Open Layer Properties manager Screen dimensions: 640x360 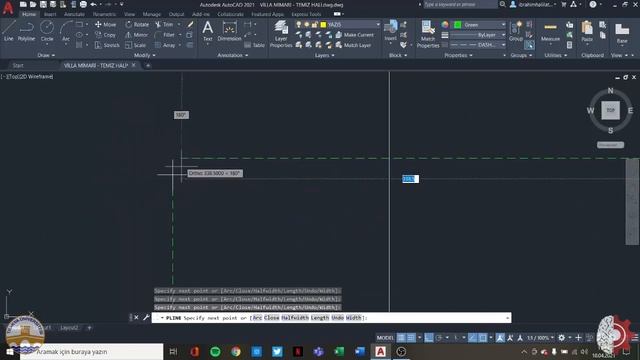[x=281, y=33]
